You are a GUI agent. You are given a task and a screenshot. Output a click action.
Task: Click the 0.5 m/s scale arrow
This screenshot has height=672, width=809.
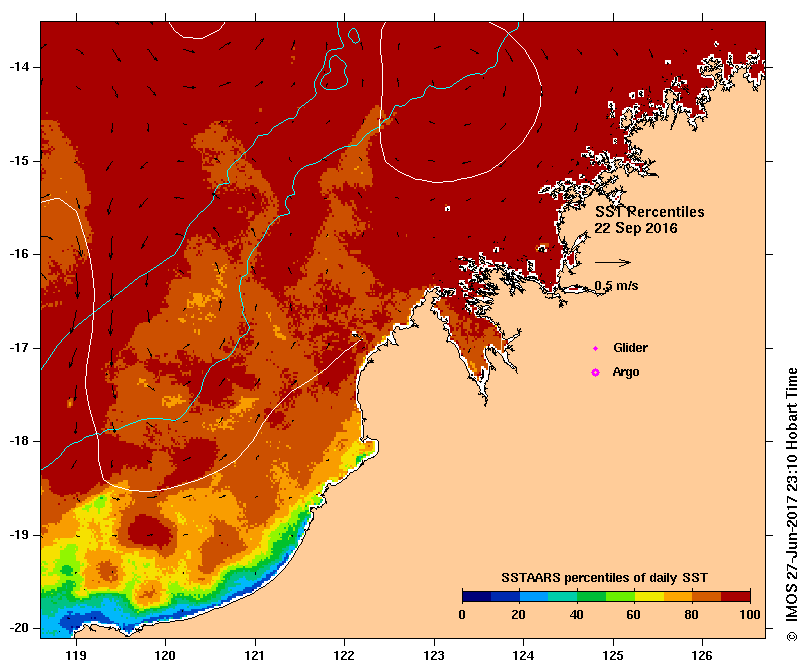(613, 262)
